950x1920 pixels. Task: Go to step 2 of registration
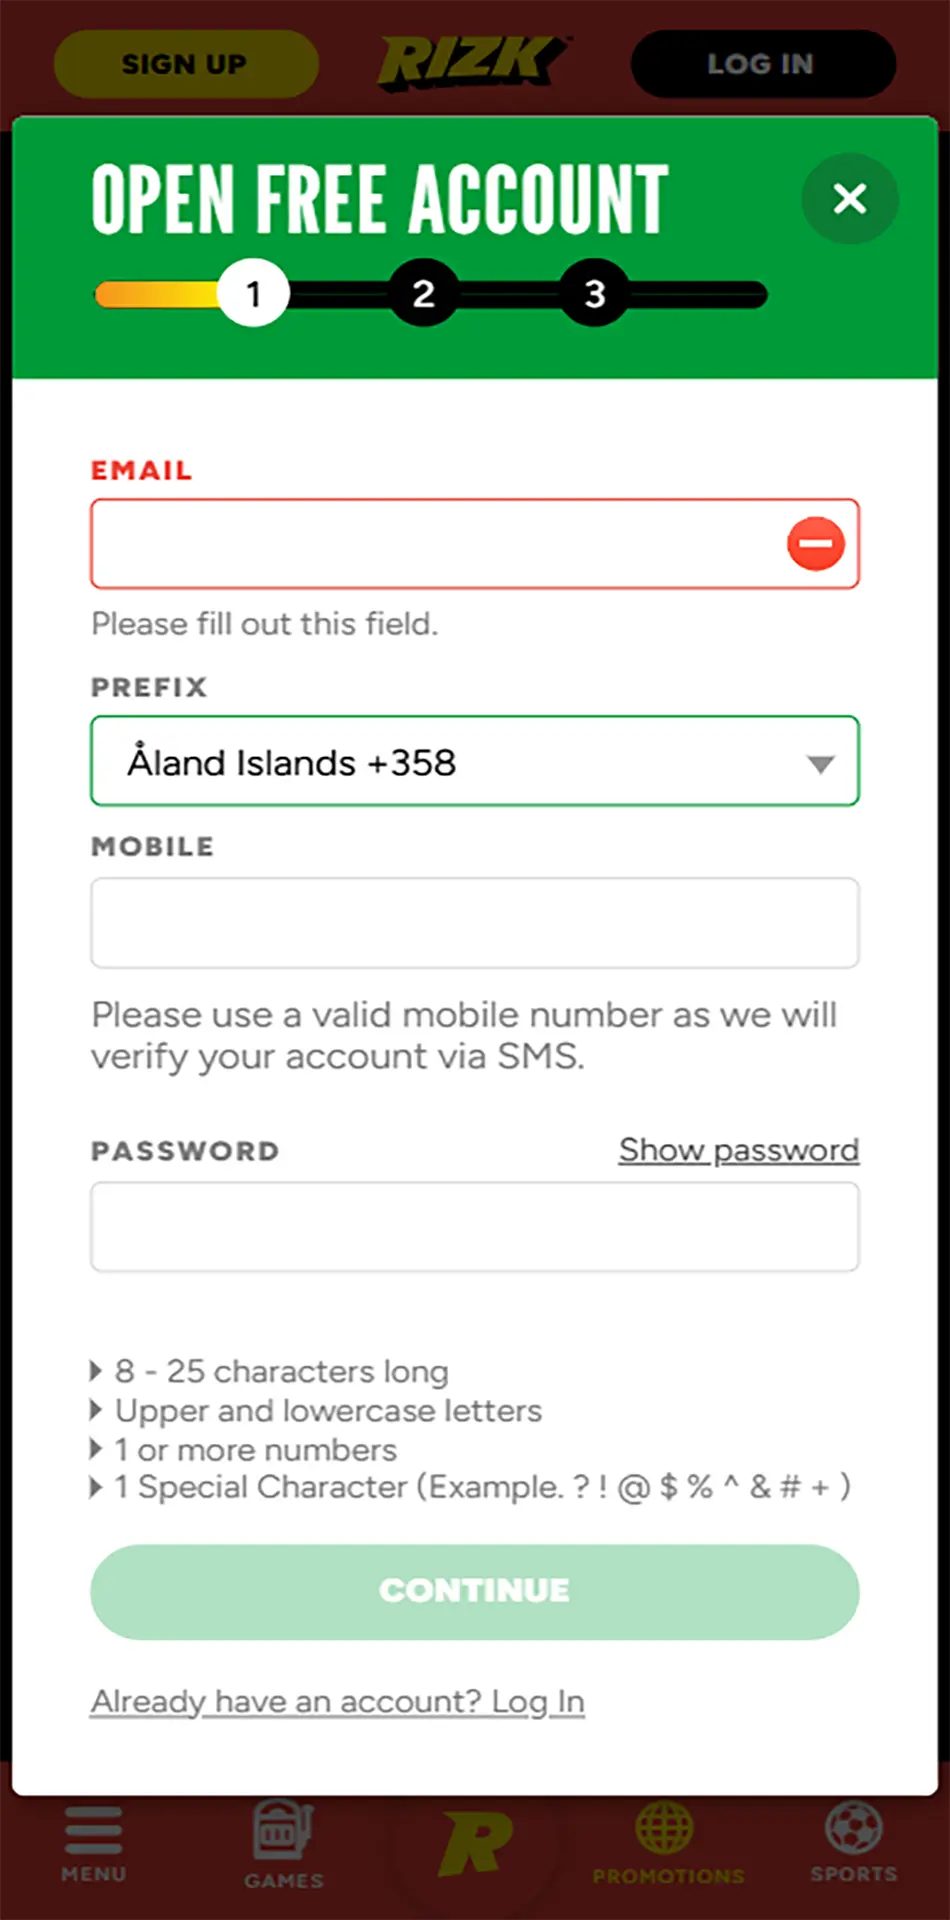(424, 294)
